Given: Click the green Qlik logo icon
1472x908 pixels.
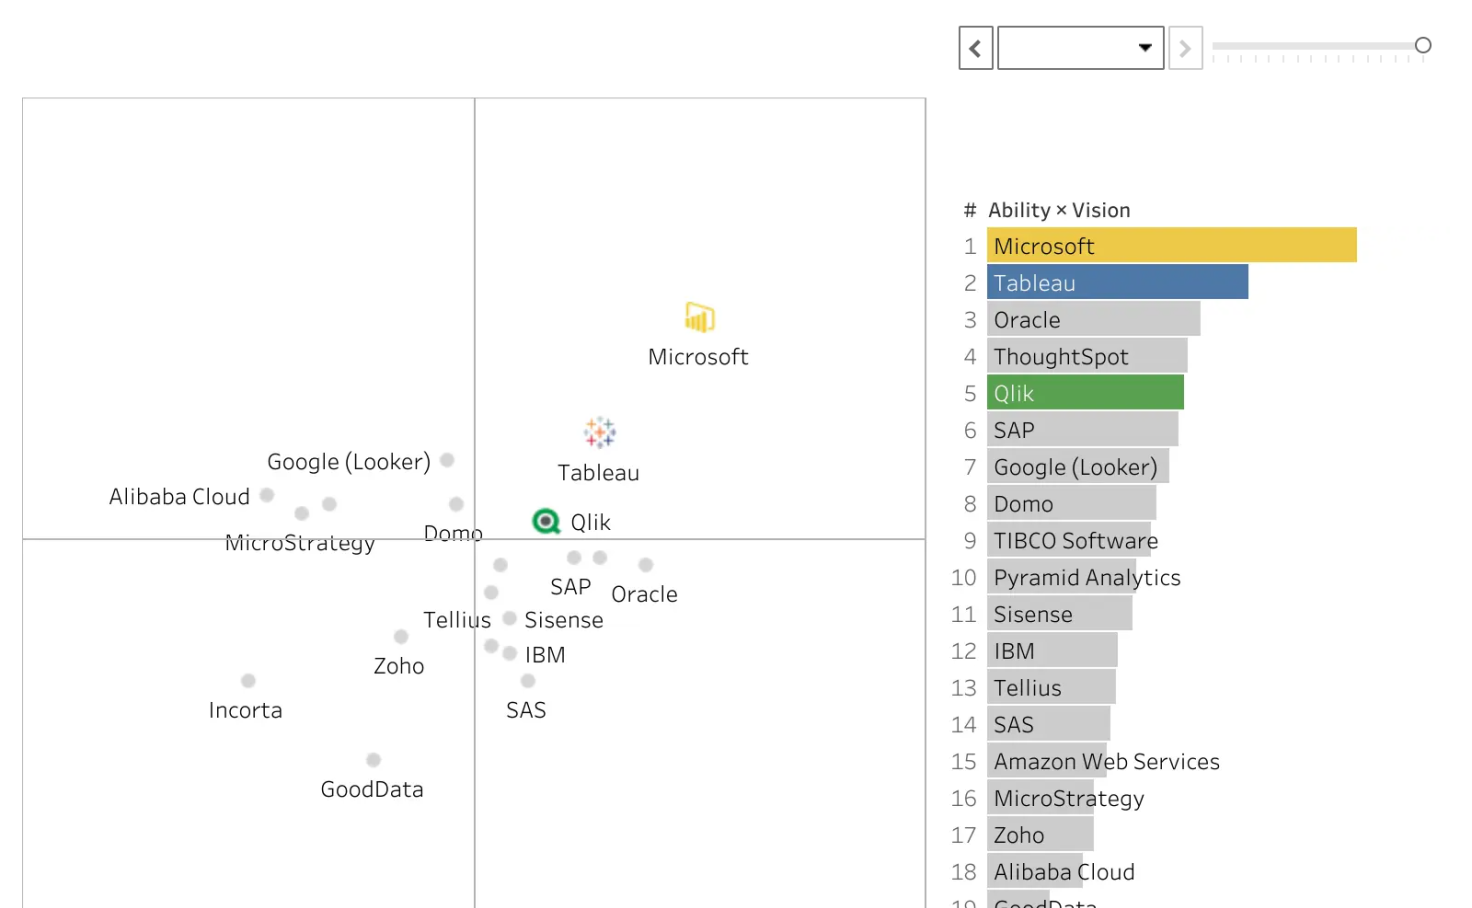Looking at the screenshot, I should click(546, 521).
